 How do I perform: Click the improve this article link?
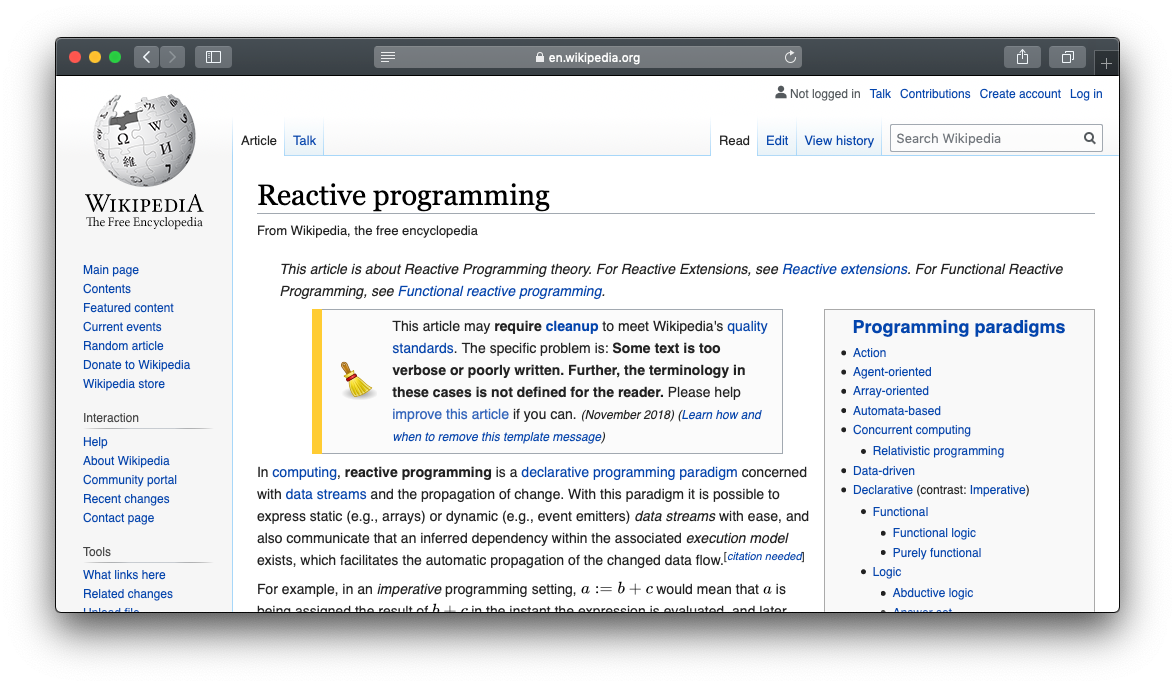[450, 414]
